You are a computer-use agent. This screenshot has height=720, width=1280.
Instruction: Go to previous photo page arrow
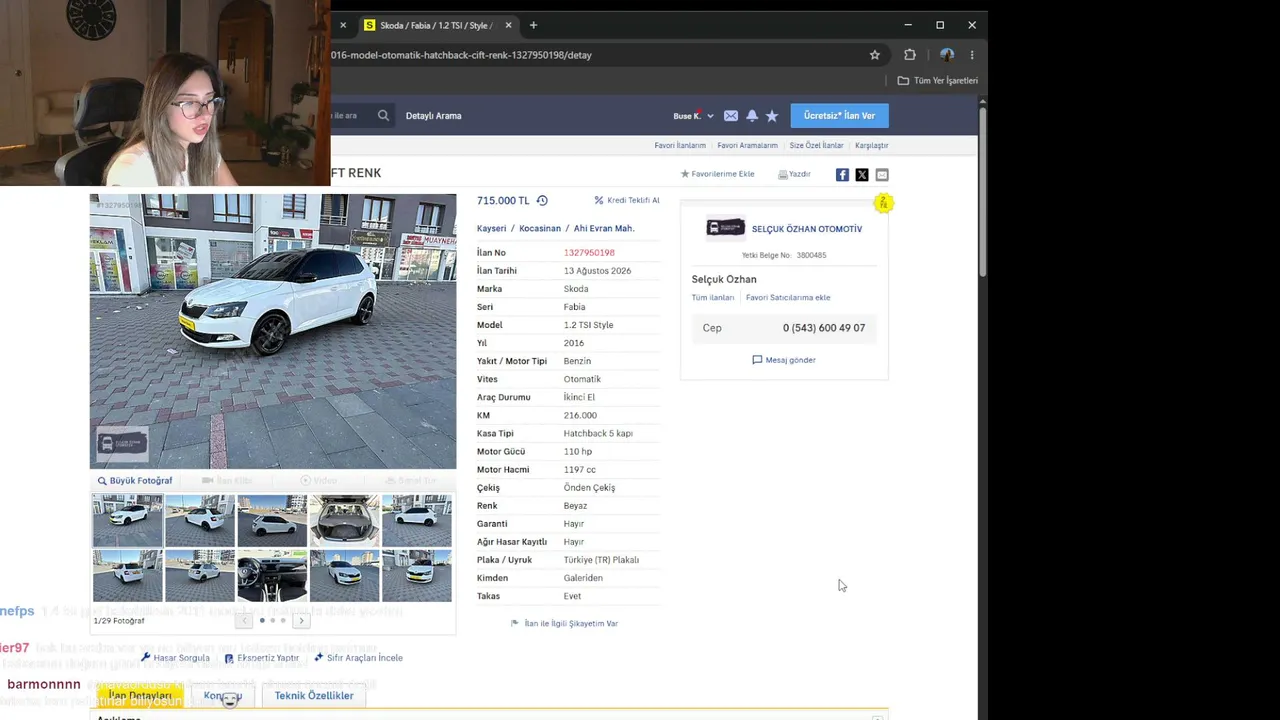click(244, 621)
